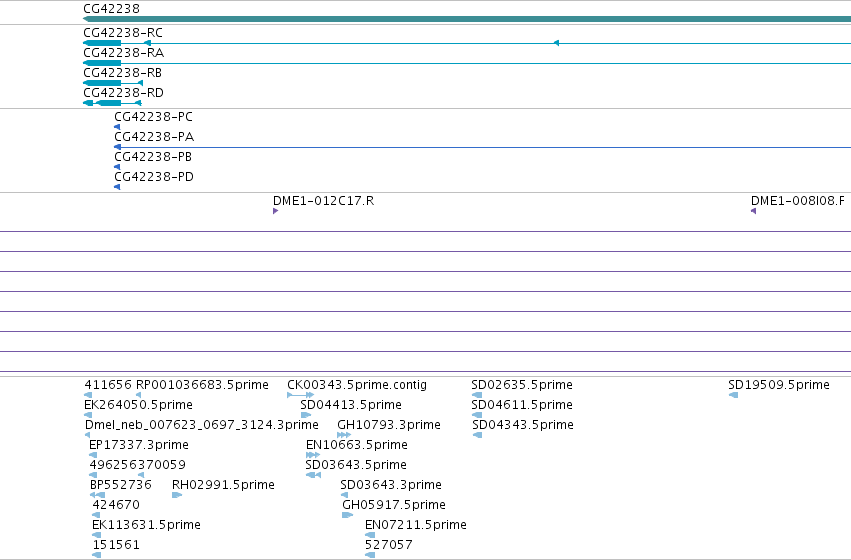851x560 pixels.
Task: Select the EK113631.5prime label
Action: pos(146,525)
